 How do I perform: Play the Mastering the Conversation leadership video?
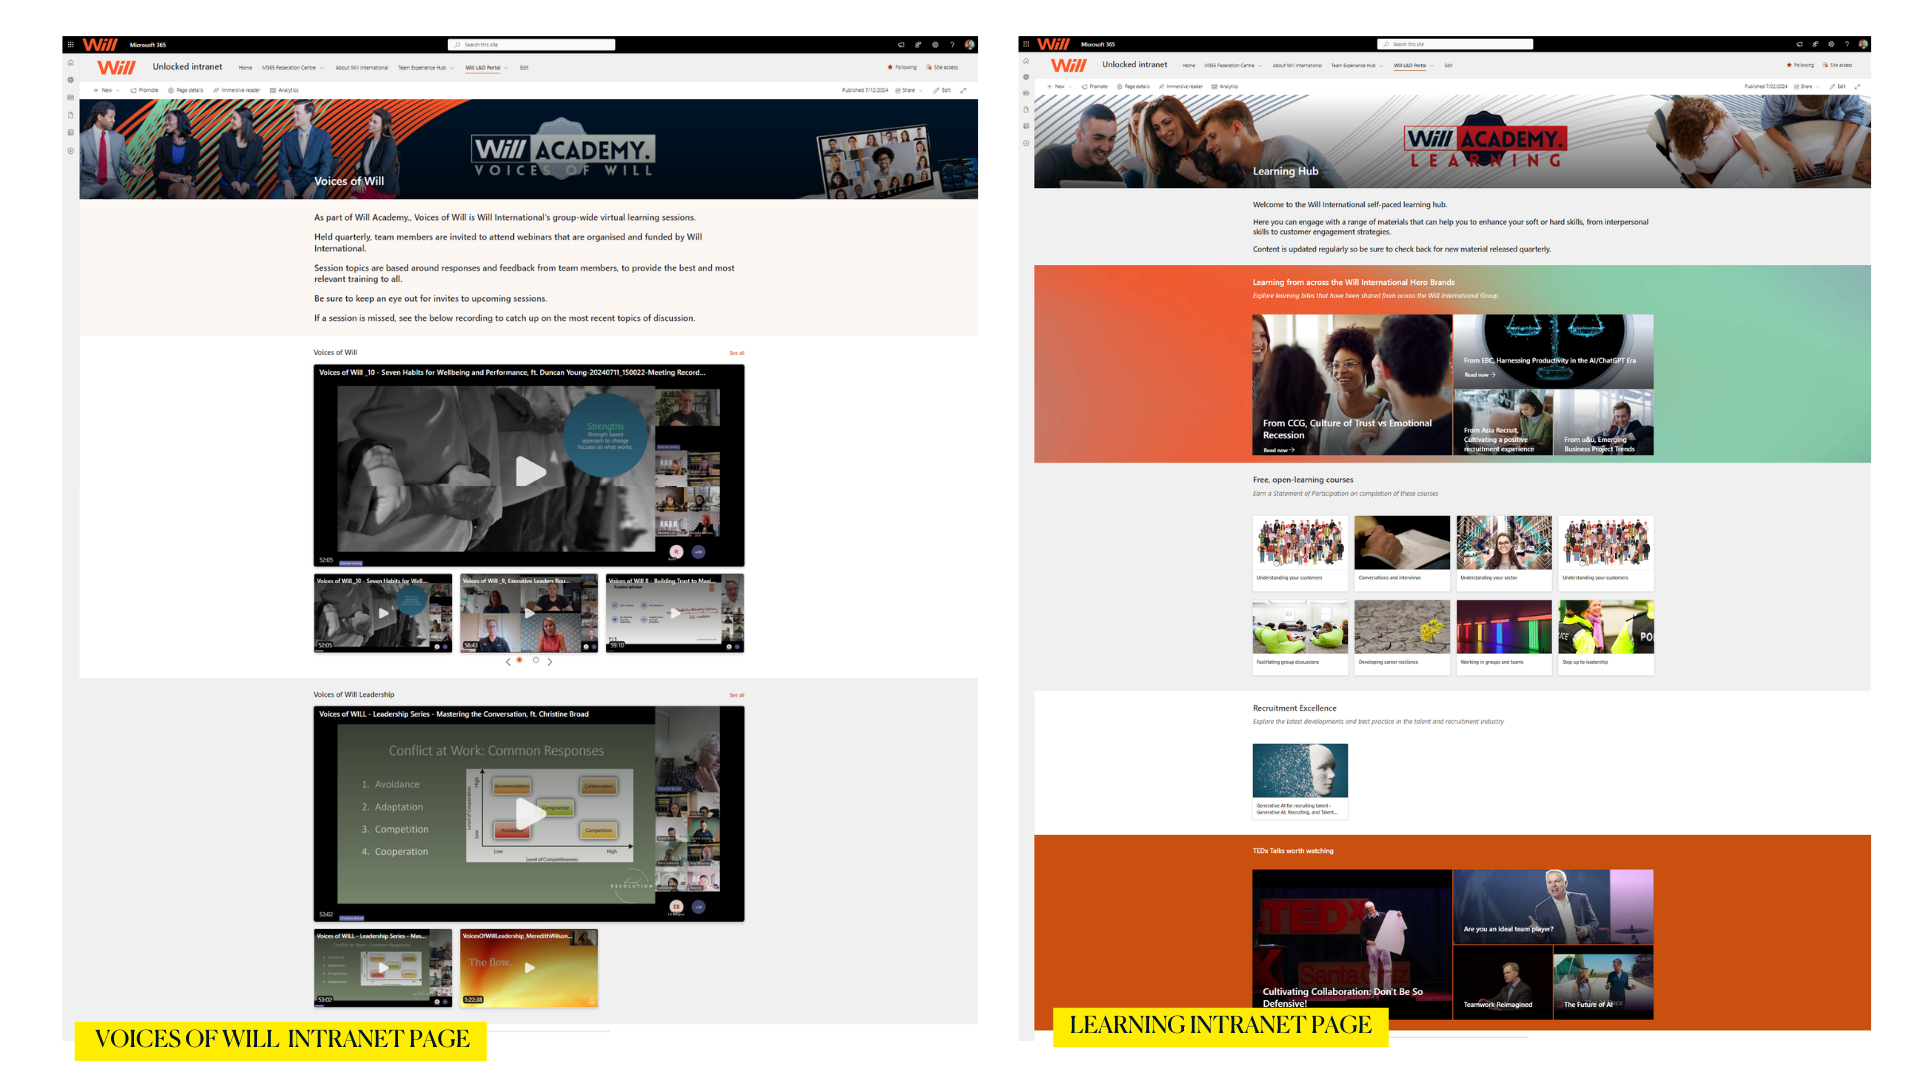(530, 812)
